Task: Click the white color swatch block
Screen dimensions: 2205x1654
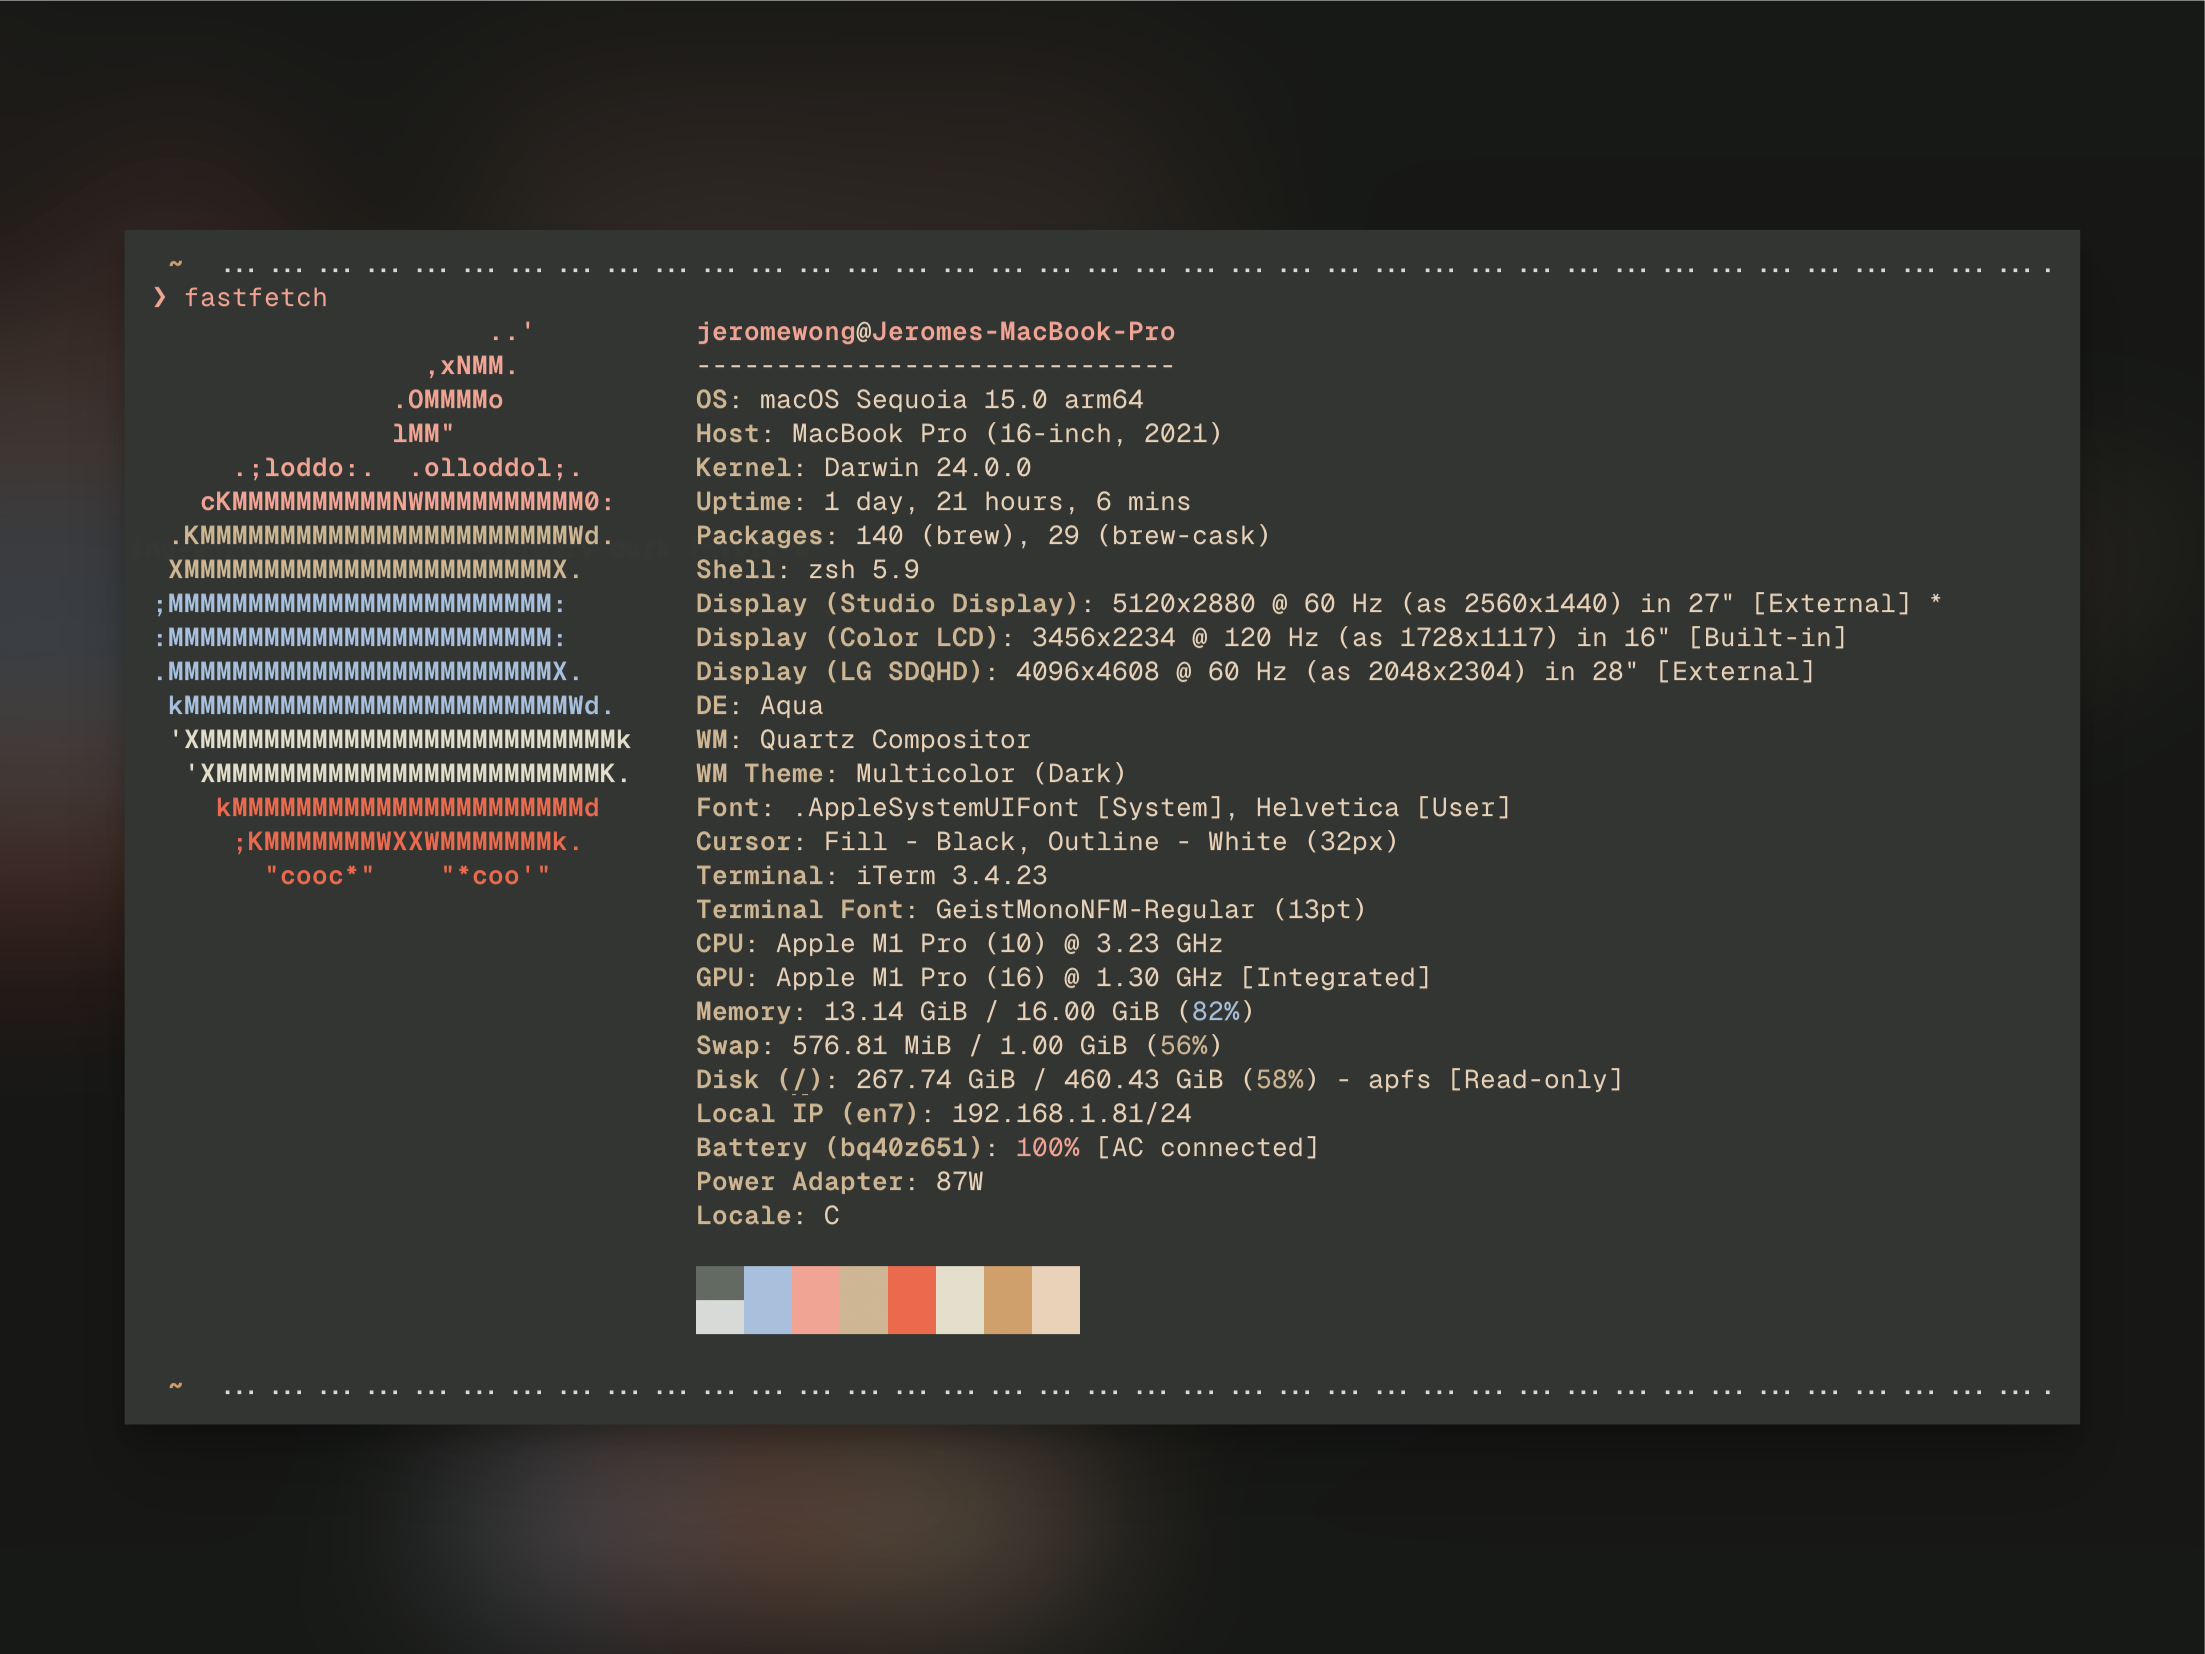Action: [954, 1307]
